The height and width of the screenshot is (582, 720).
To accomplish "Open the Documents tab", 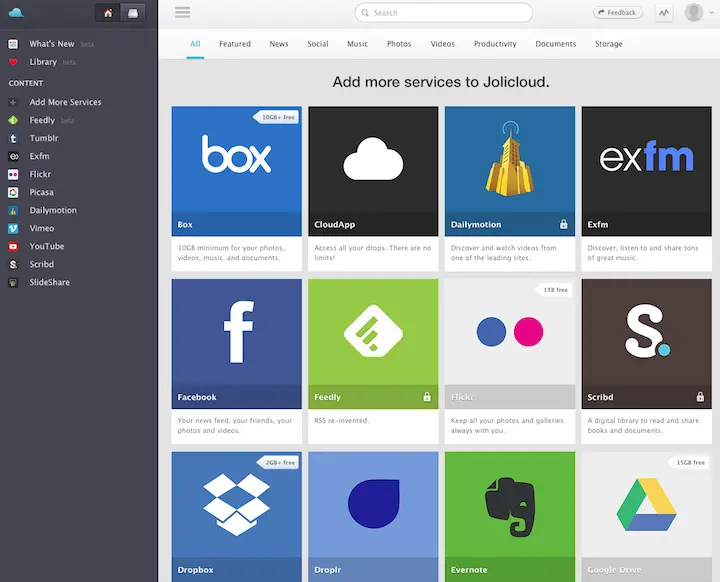I will (x=556, y=44).
